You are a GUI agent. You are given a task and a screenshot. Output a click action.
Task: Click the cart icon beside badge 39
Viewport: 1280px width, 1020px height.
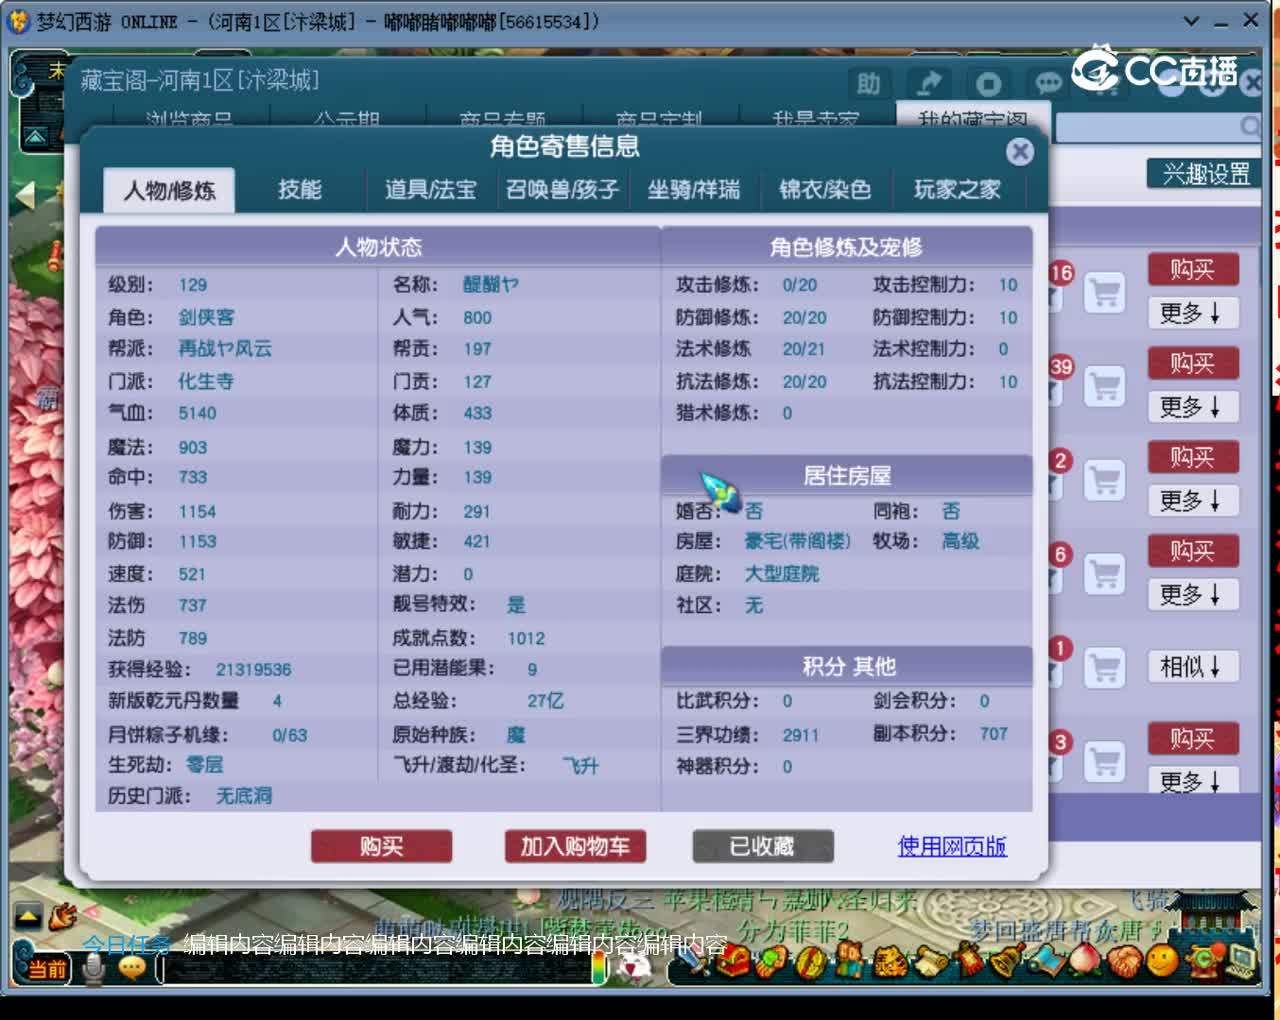click(x=1104, y=386)
